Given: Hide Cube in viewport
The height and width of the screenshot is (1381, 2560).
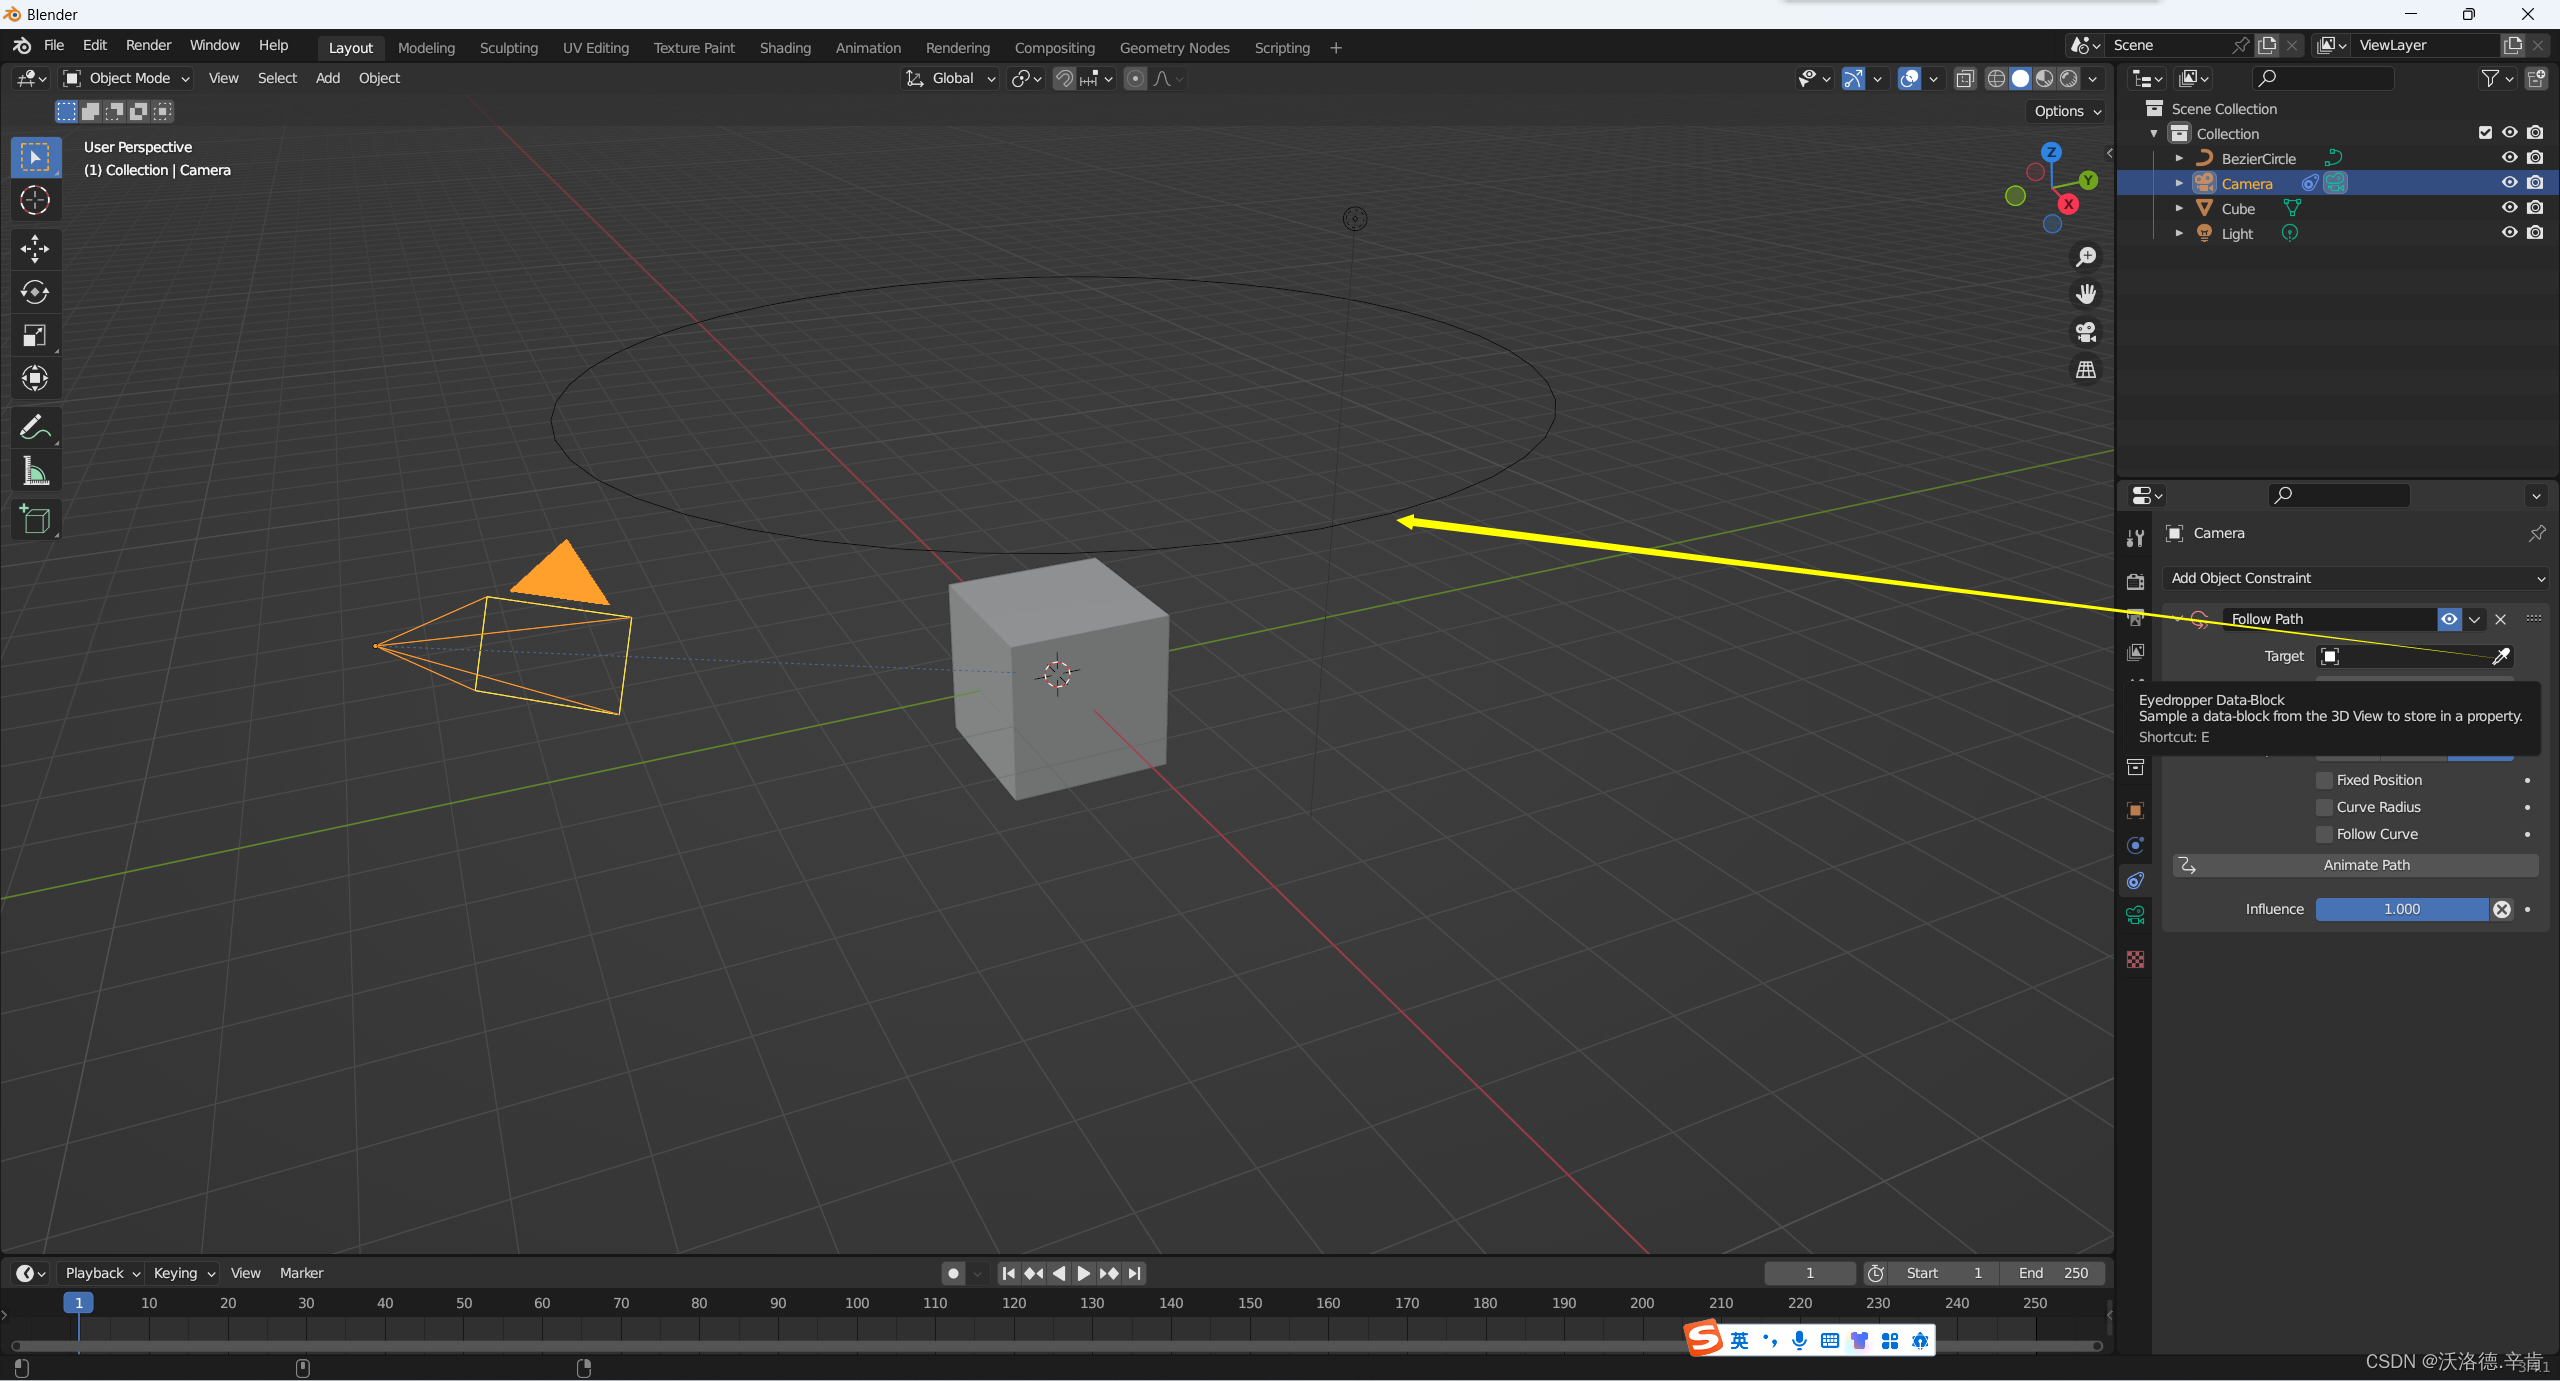Looking at the screenshot, I should click(2509, 208).
